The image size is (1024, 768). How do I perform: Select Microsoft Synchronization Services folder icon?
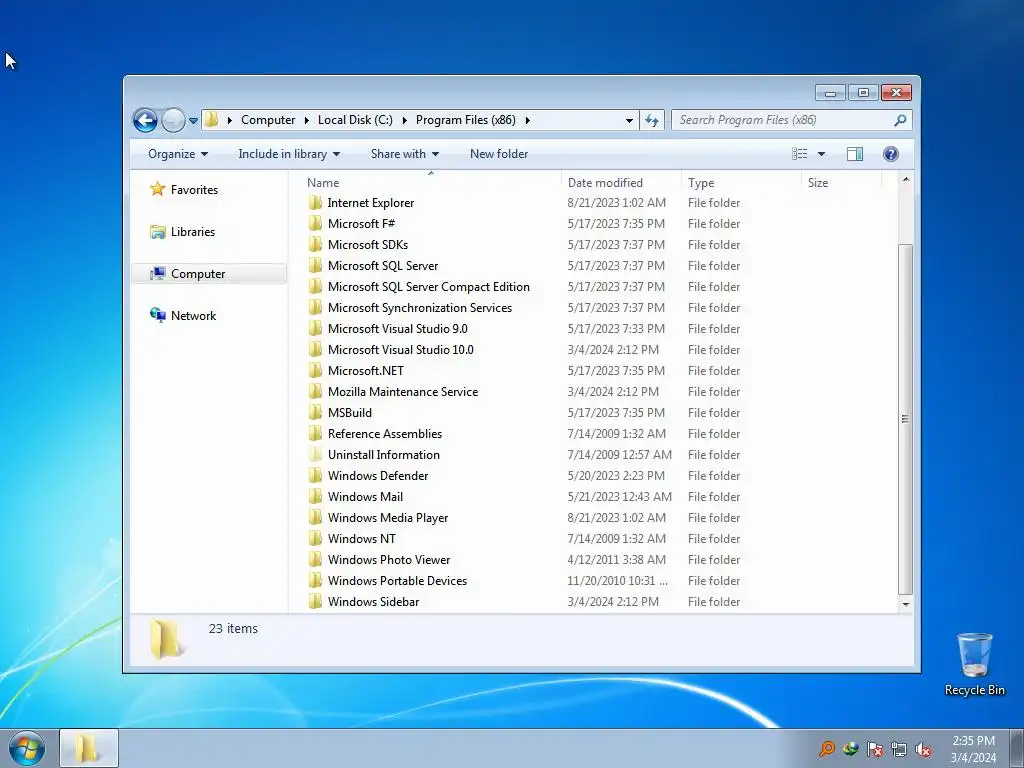(x=315, y=308)
